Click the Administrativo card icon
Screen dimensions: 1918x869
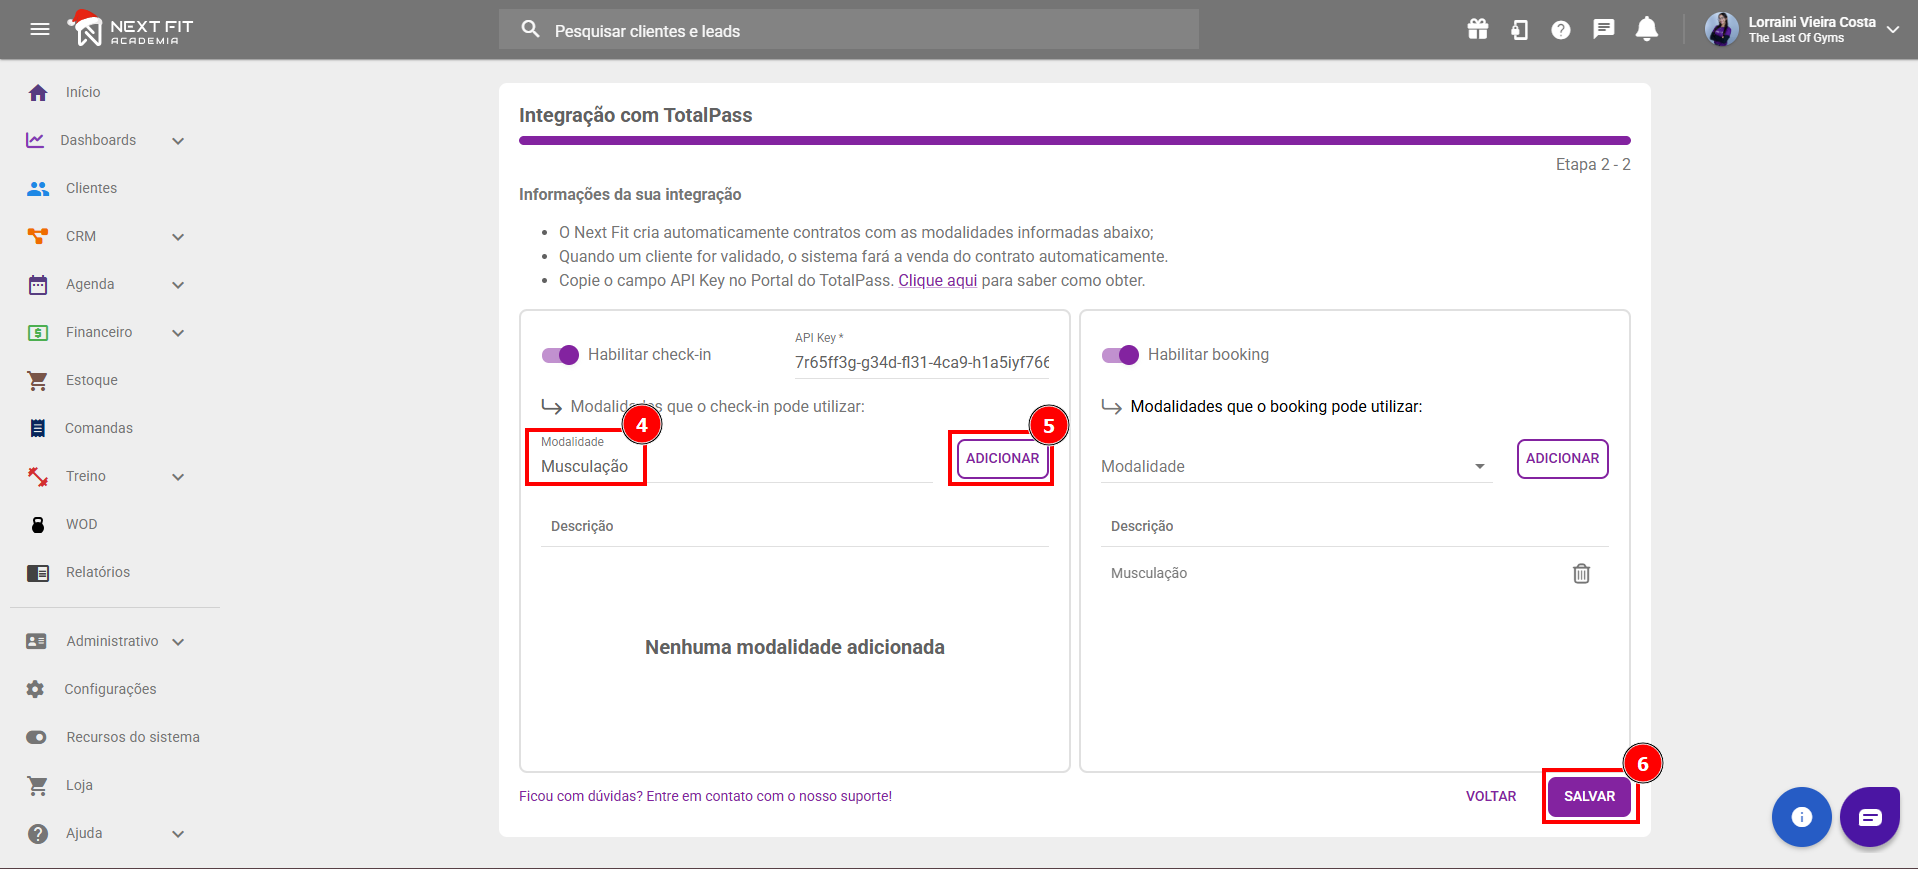(36, 641)
